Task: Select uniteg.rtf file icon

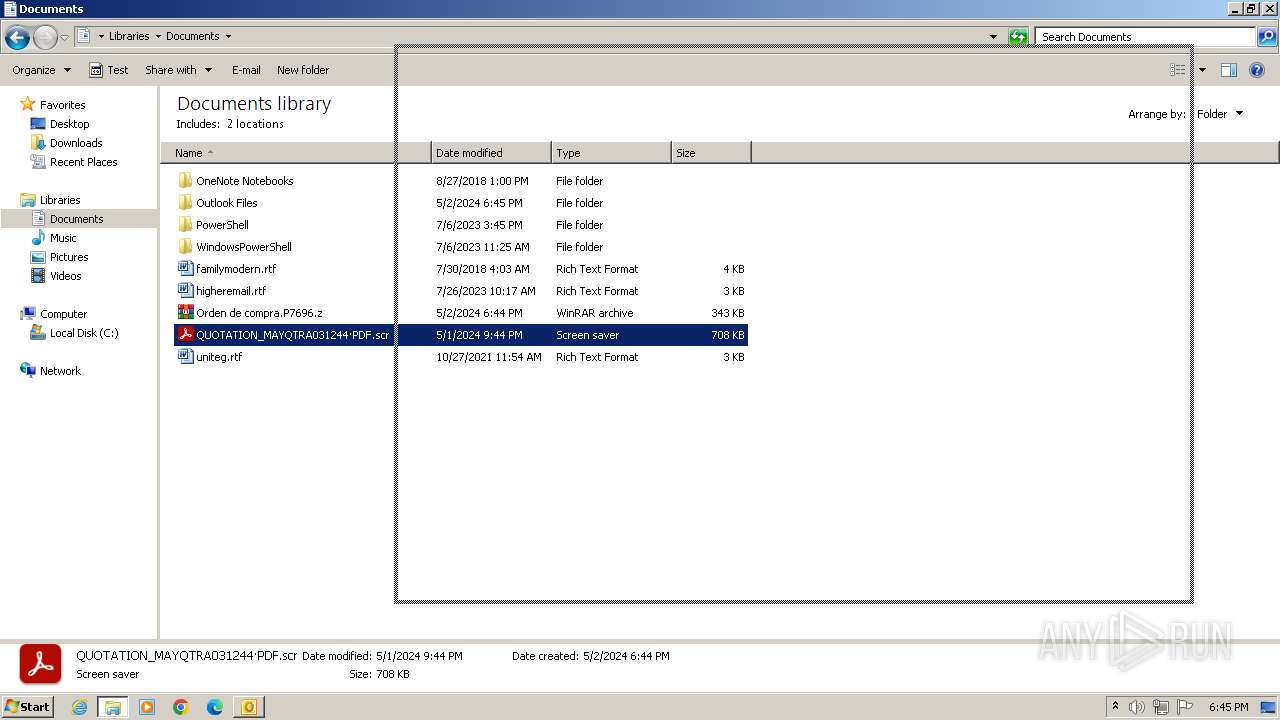Action: click(x=185, y=357)
